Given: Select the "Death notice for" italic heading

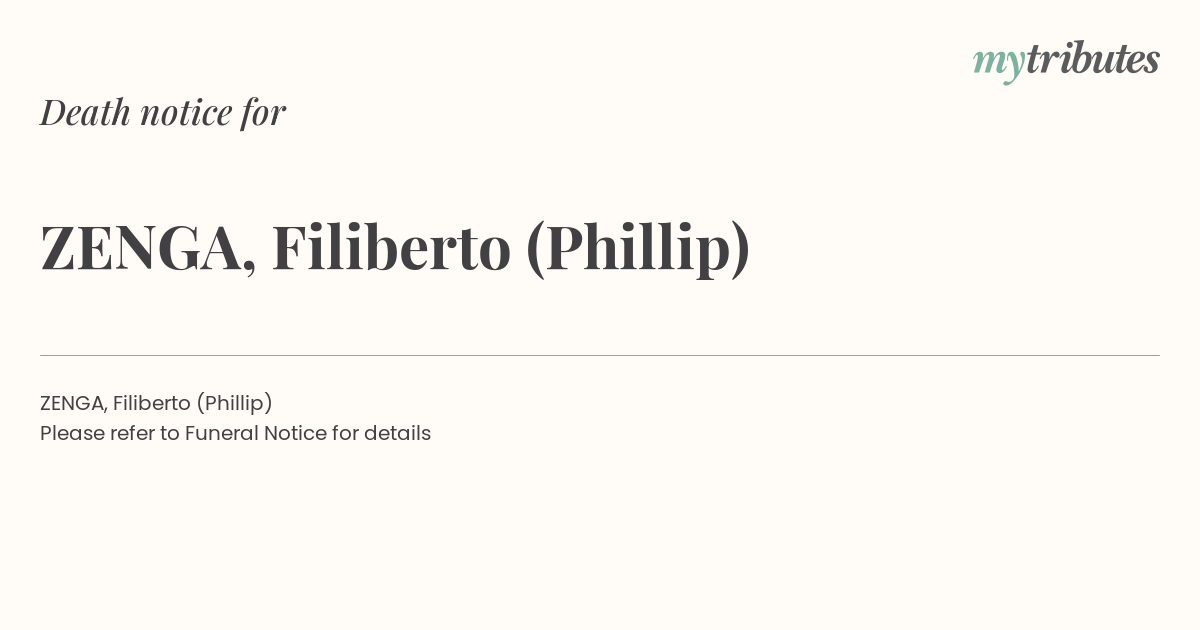Looking at the screenshot, I should [x=163, y=112].
